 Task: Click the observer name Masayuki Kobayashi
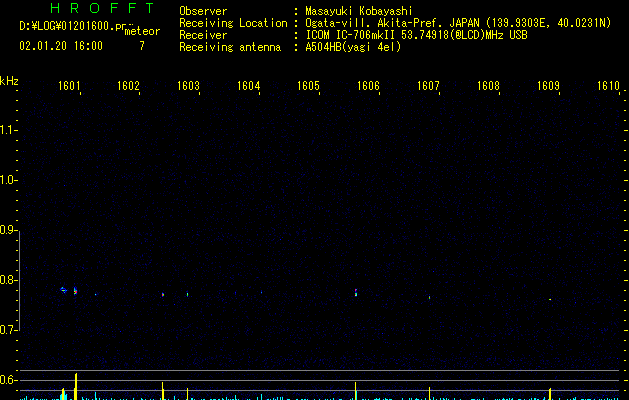tap(359, 11)
